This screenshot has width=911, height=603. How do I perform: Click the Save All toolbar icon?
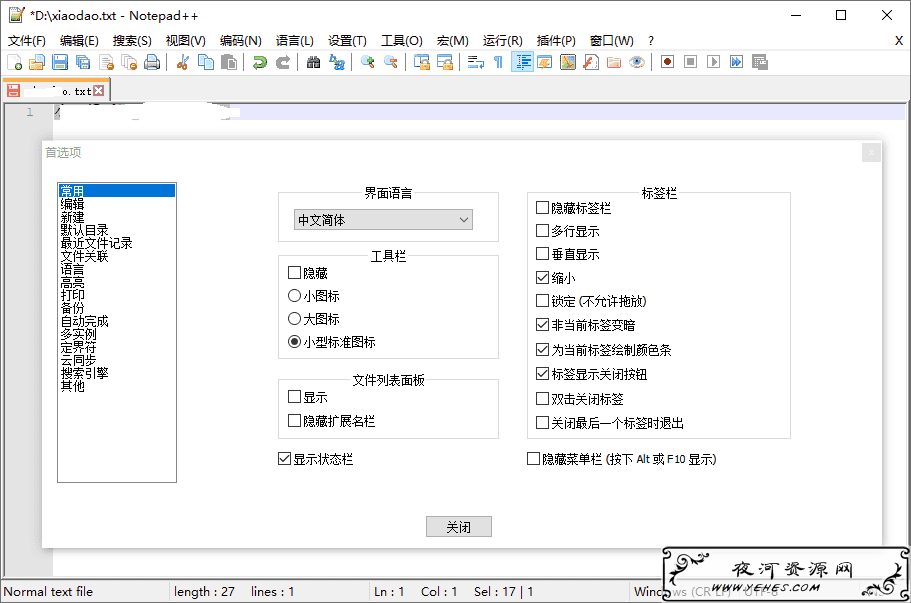(83, 62)
